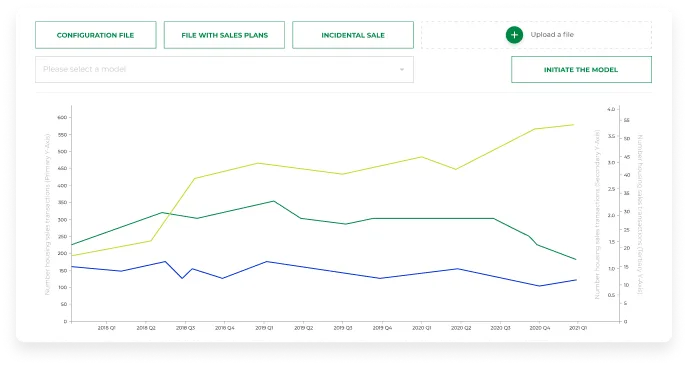Click the 2019 Q4 axis label
The height and width of the screenshot is (367, 688).
pos(382,328)
